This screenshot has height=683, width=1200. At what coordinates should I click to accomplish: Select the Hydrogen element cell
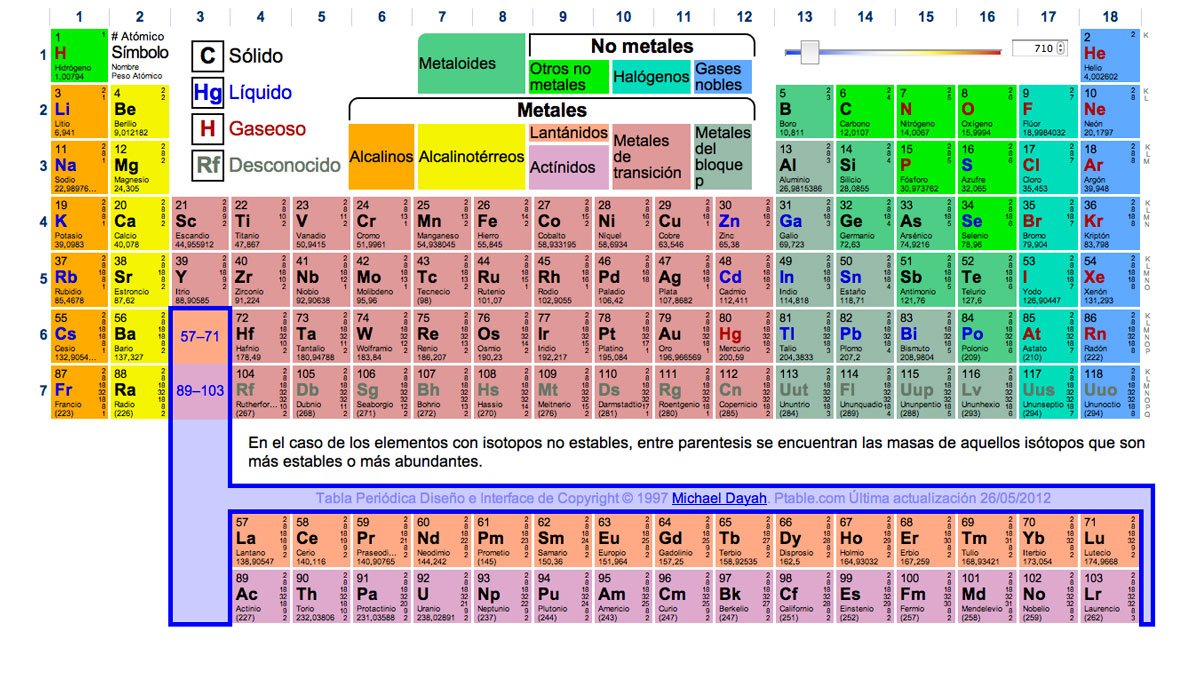[x=80, y=55]
